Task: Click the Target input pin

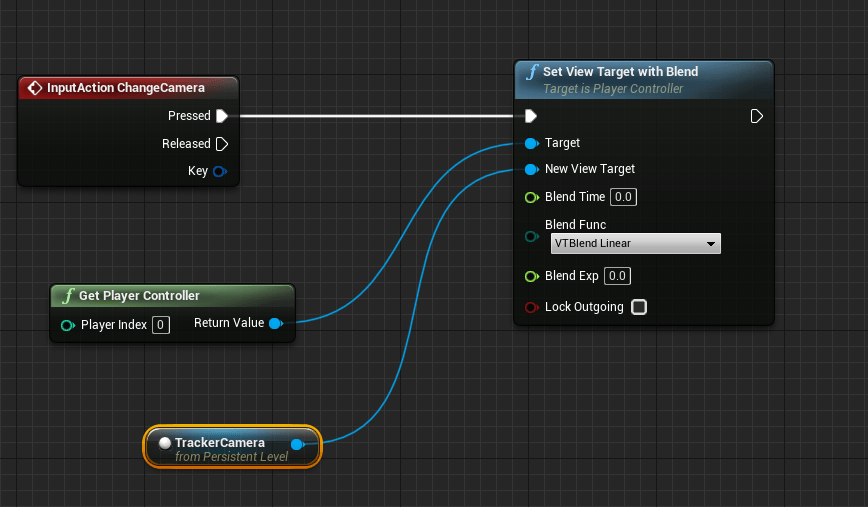Action: (x=531, y=144)
